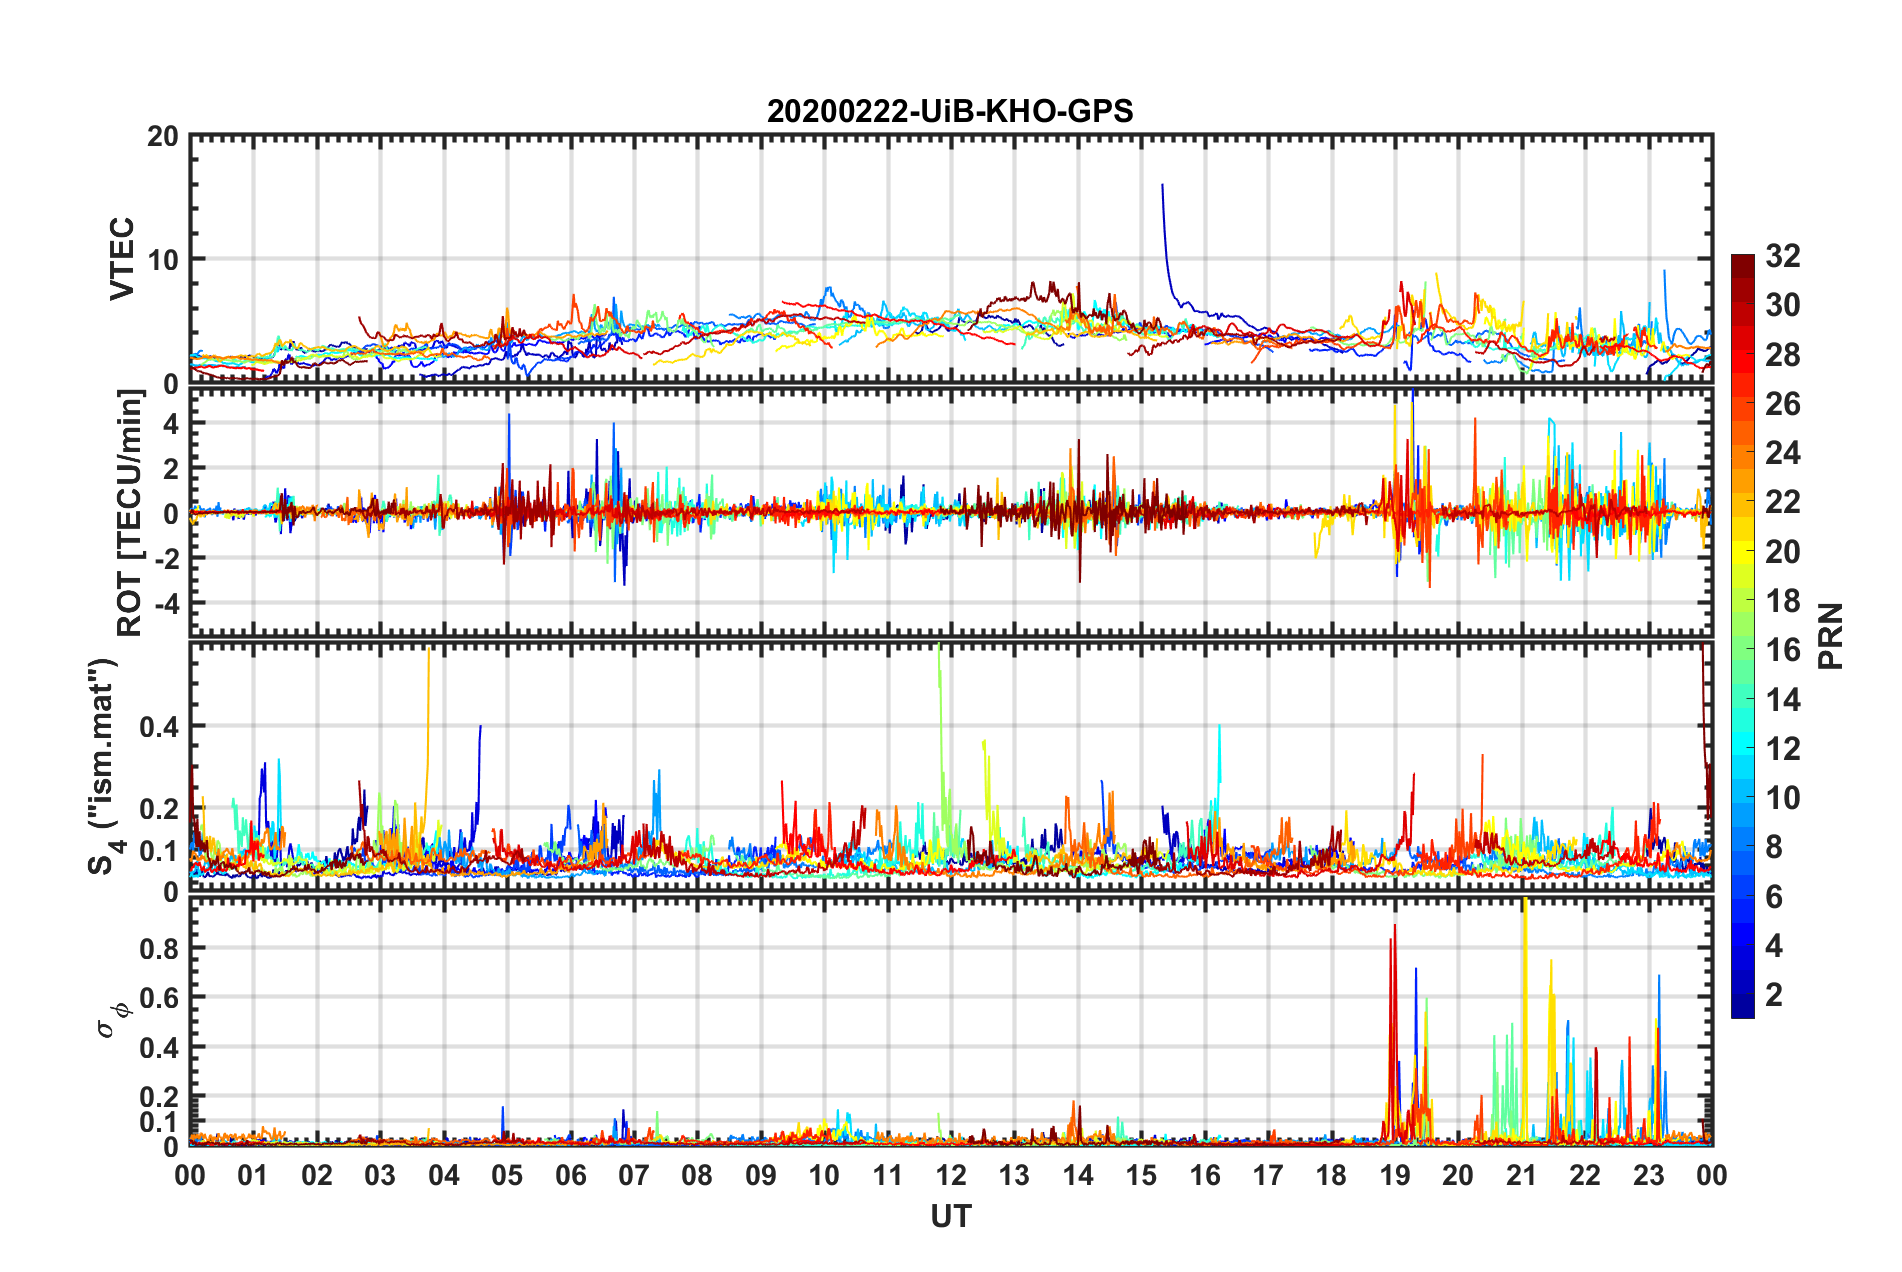Click the 12 tick on UT axis
Viewport: 1902px width, 1272px height.
coord(951,1175)
